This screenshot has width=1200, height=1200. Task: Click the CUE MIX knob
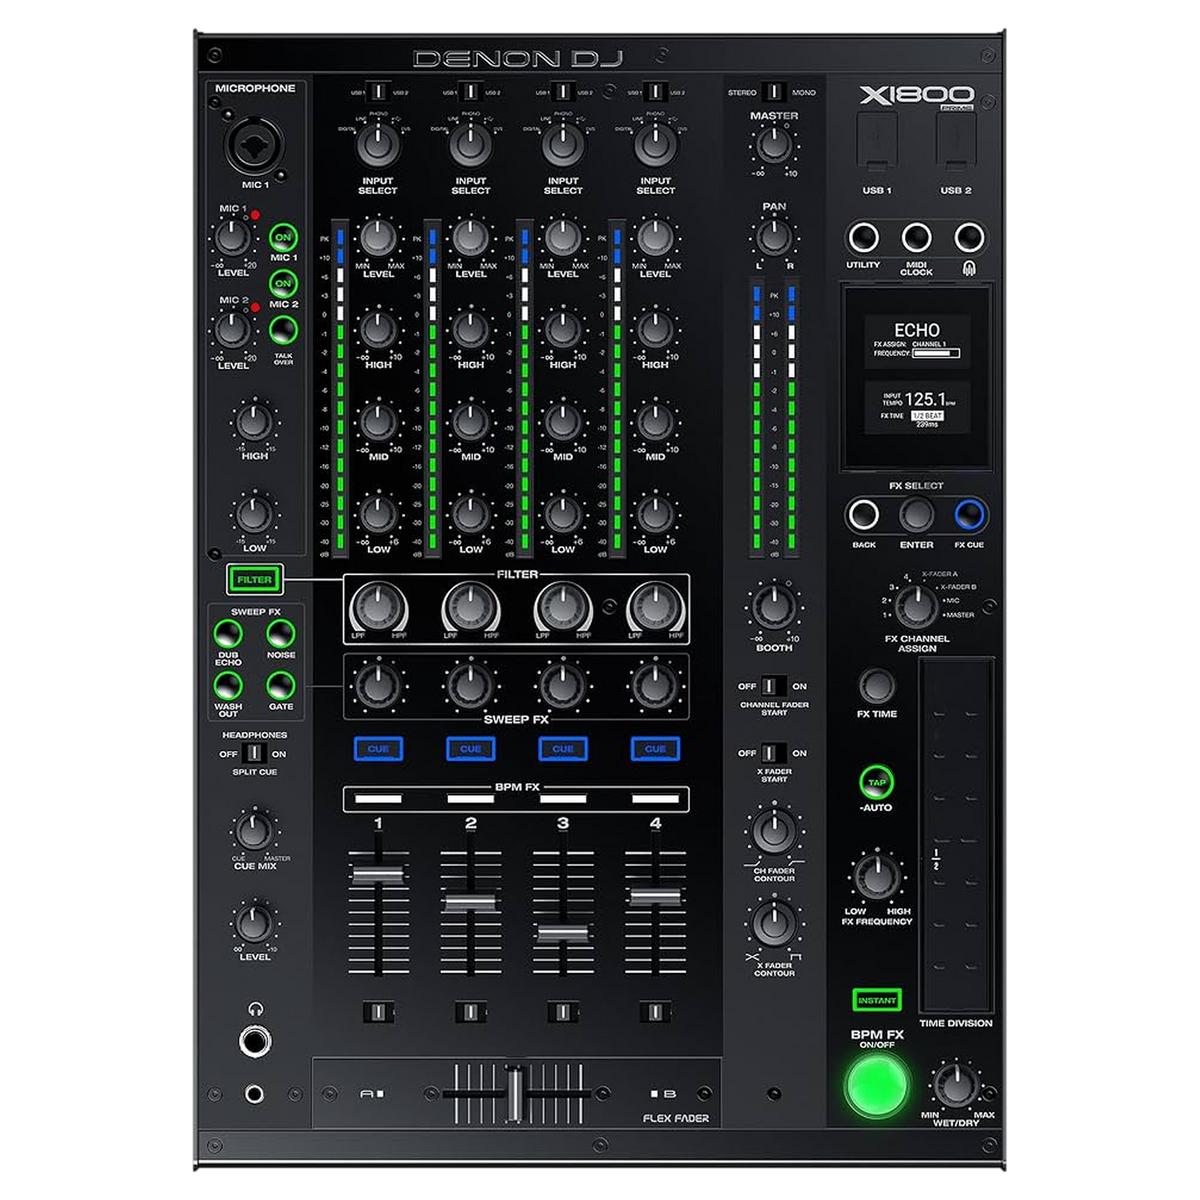[254, 830]
